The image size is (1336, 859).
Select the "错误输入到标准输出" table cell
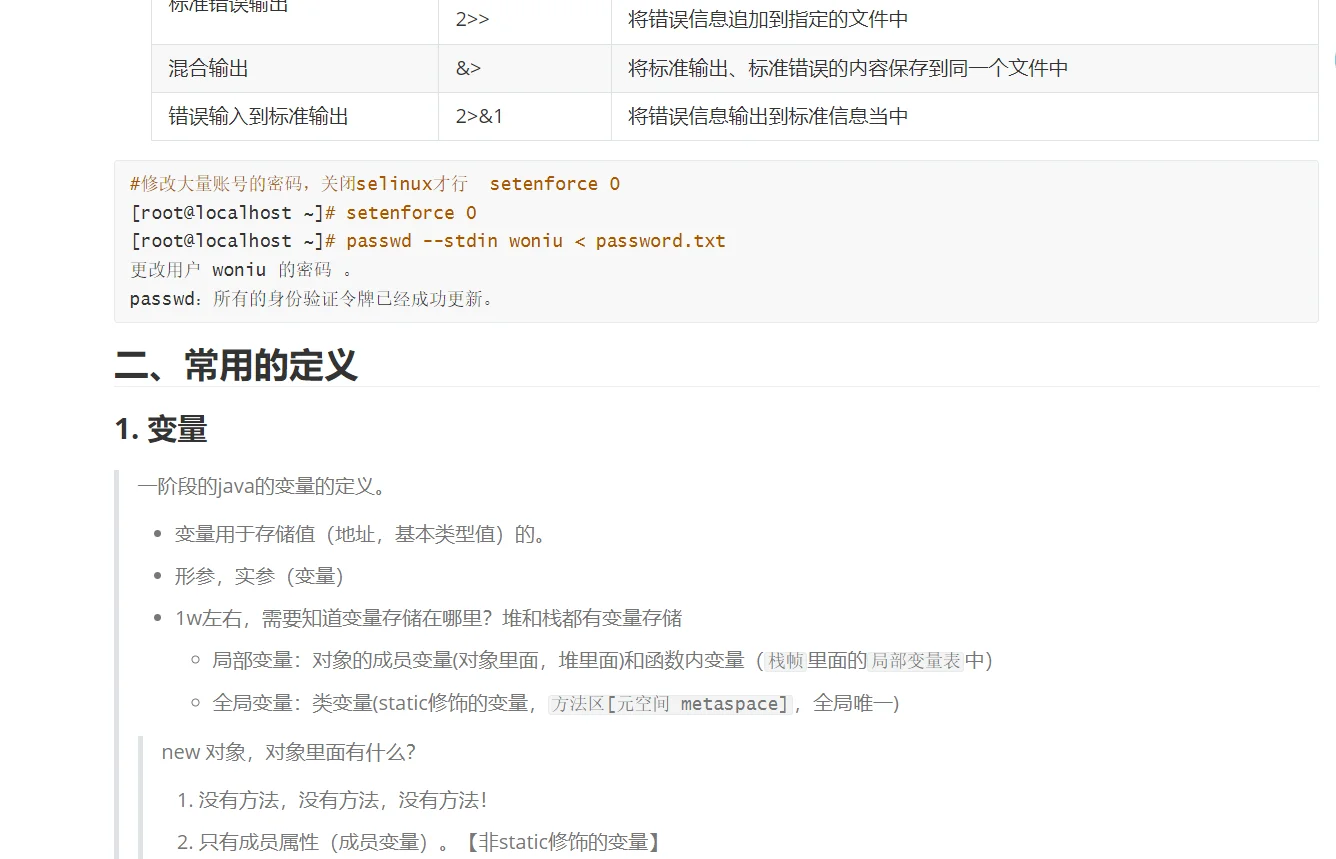(295, 116)
